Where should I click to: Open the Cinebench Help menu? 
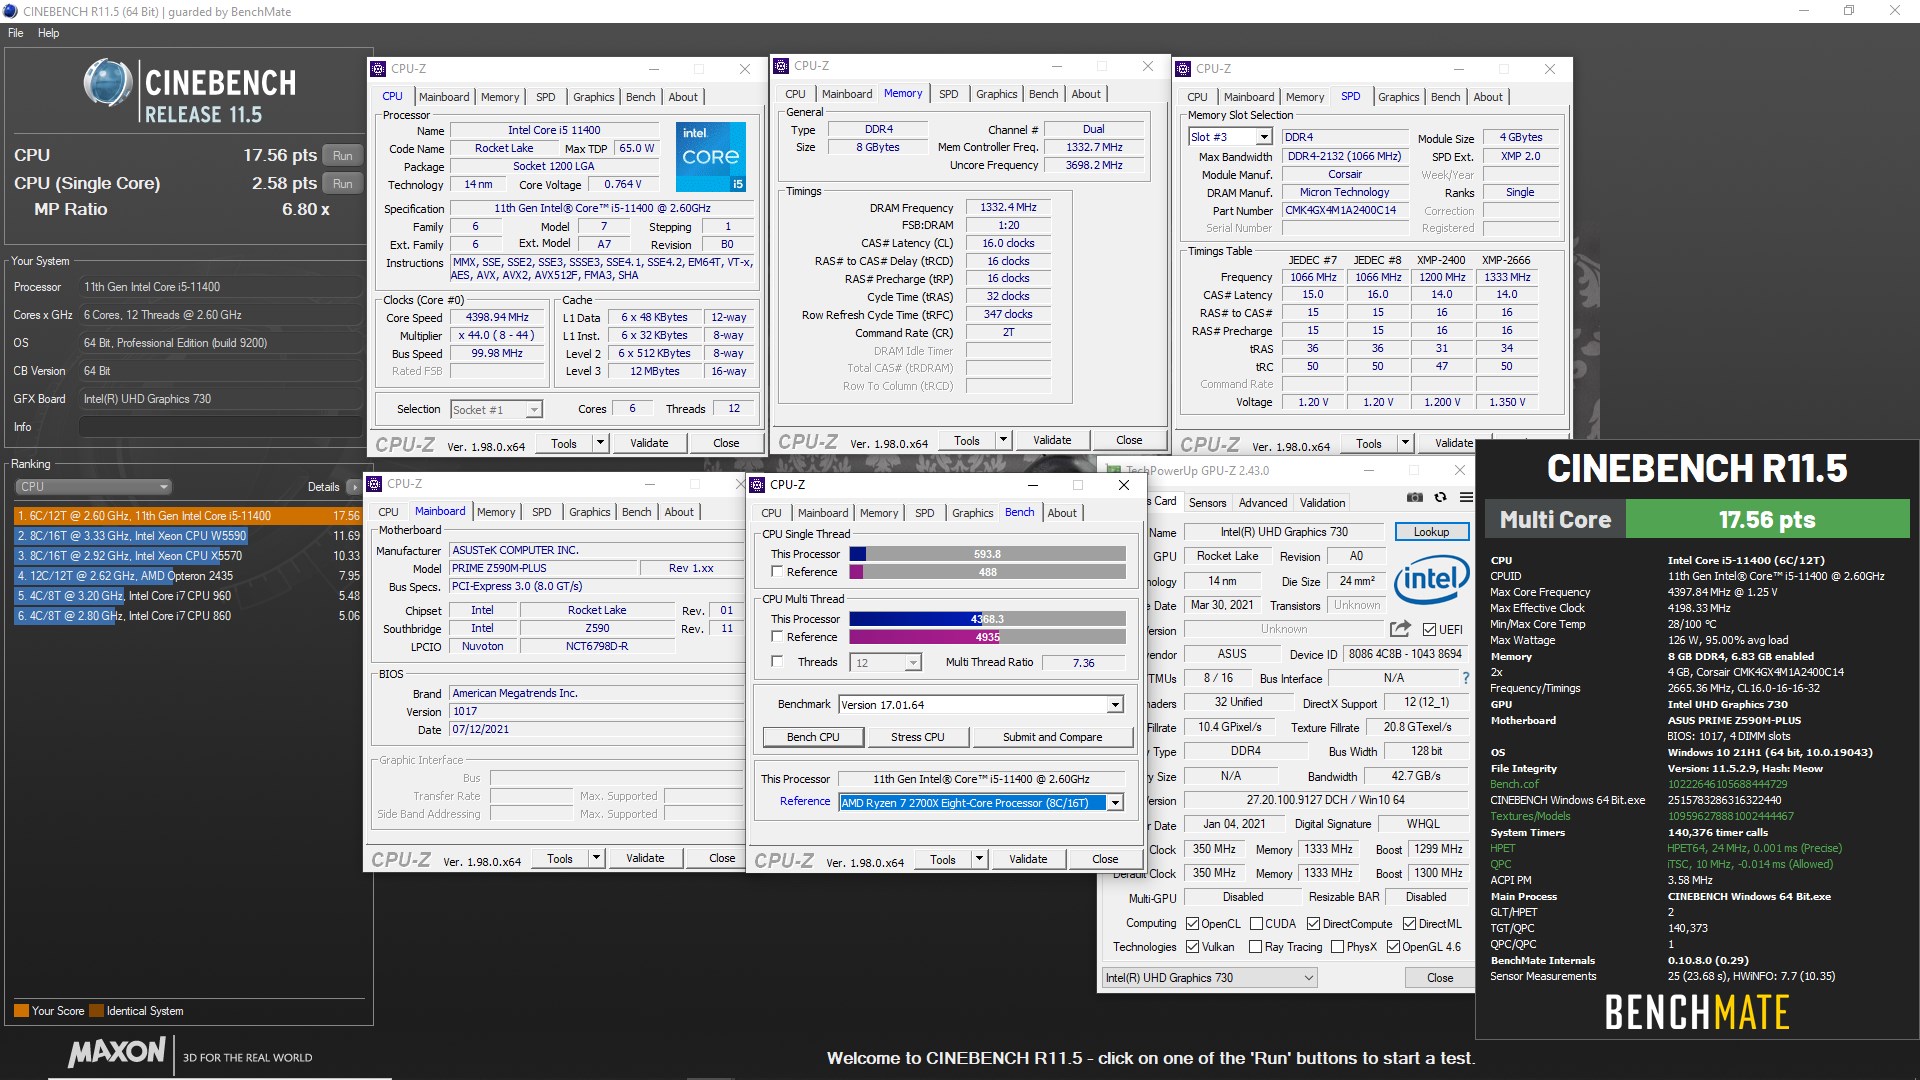tap(48, 33)
